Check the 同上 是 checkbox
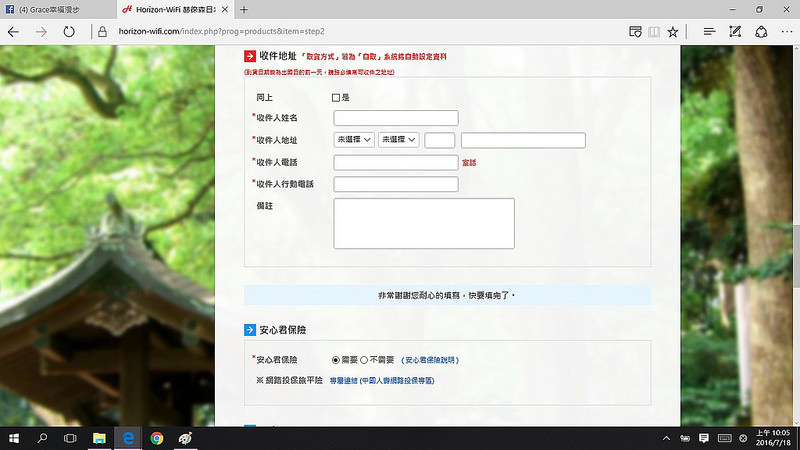 [336, 97]
